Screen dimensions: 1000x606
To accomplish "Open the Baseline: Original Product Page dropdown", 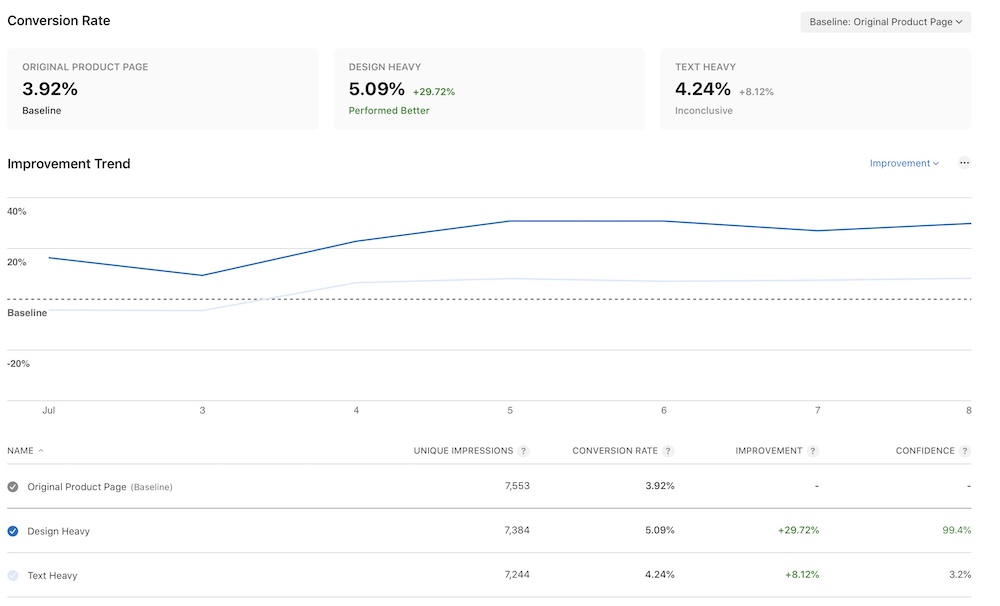I will 885,21.
